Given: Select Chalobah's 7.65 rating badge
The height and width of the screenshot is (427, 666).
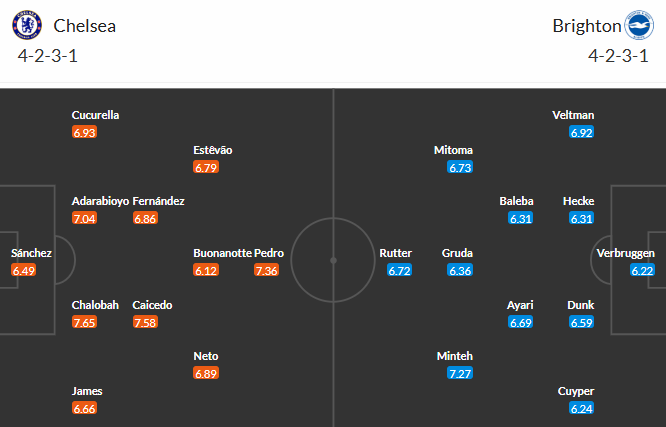Looking at the screenshot, I should (84, 321).
